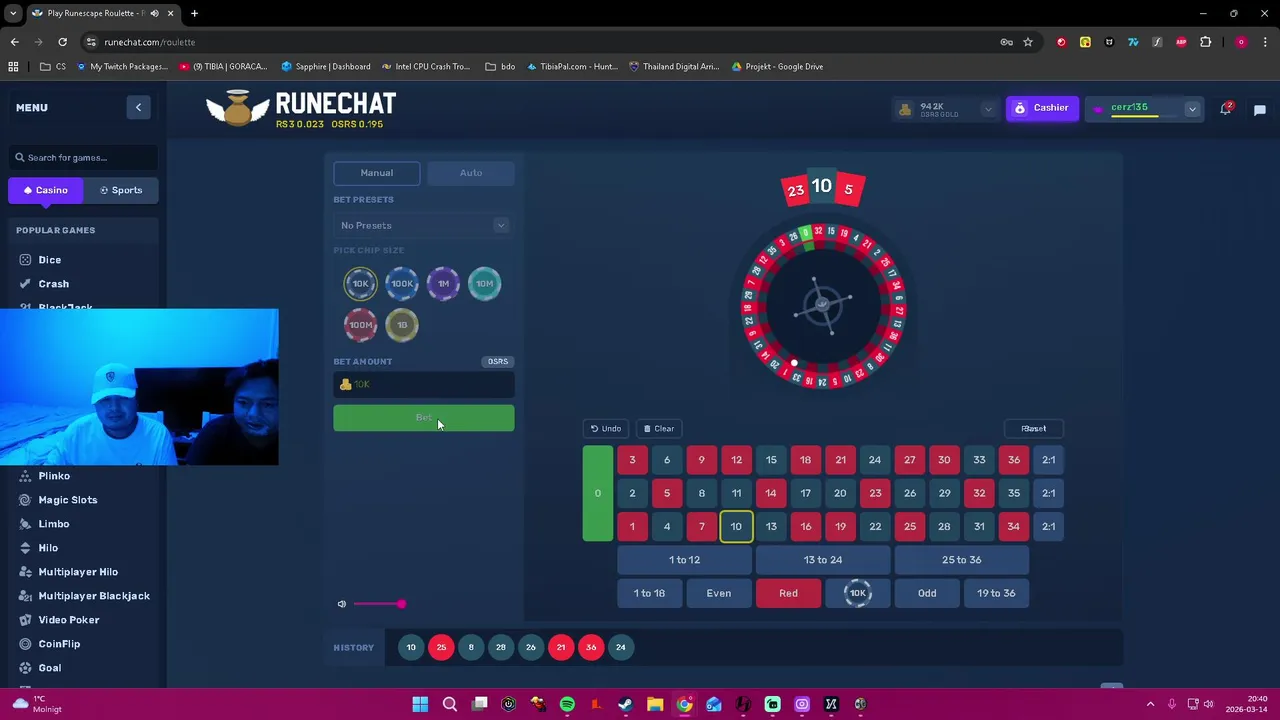The image size is (1280, 720).
Task: Bet on green 0
Action: (x=598, y=493)
